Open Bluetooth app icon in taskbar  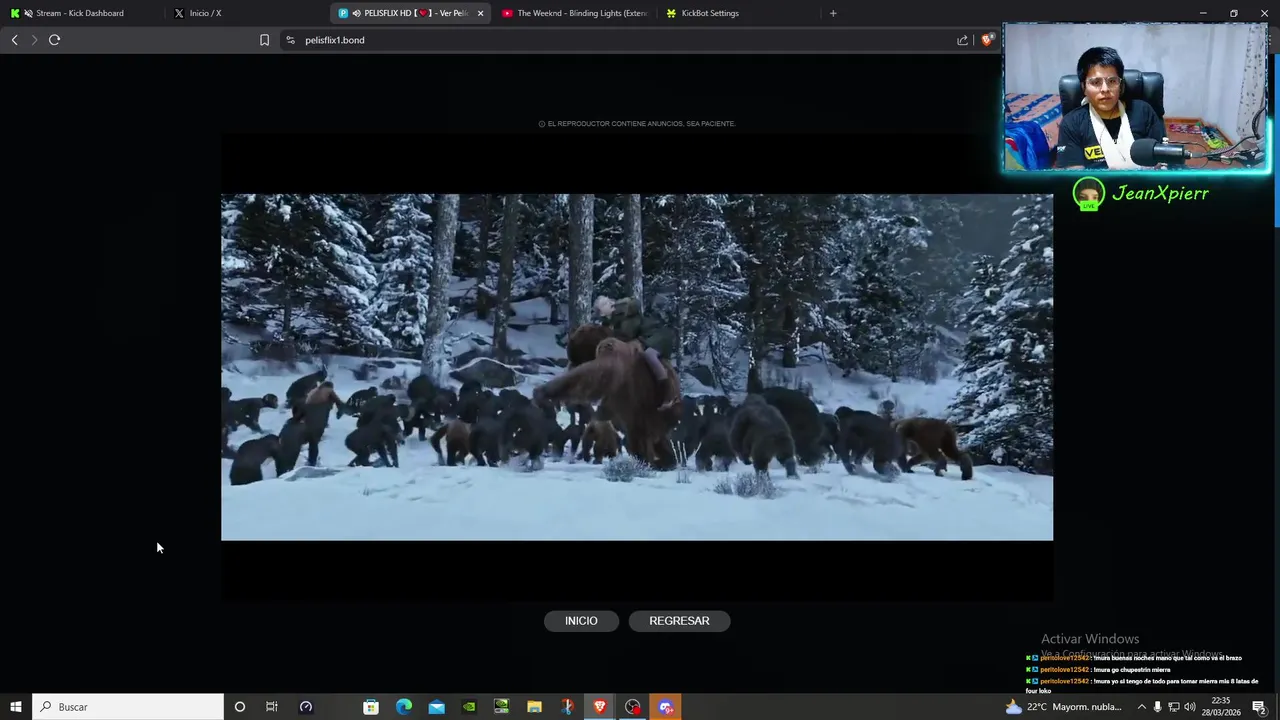[567, 707]
